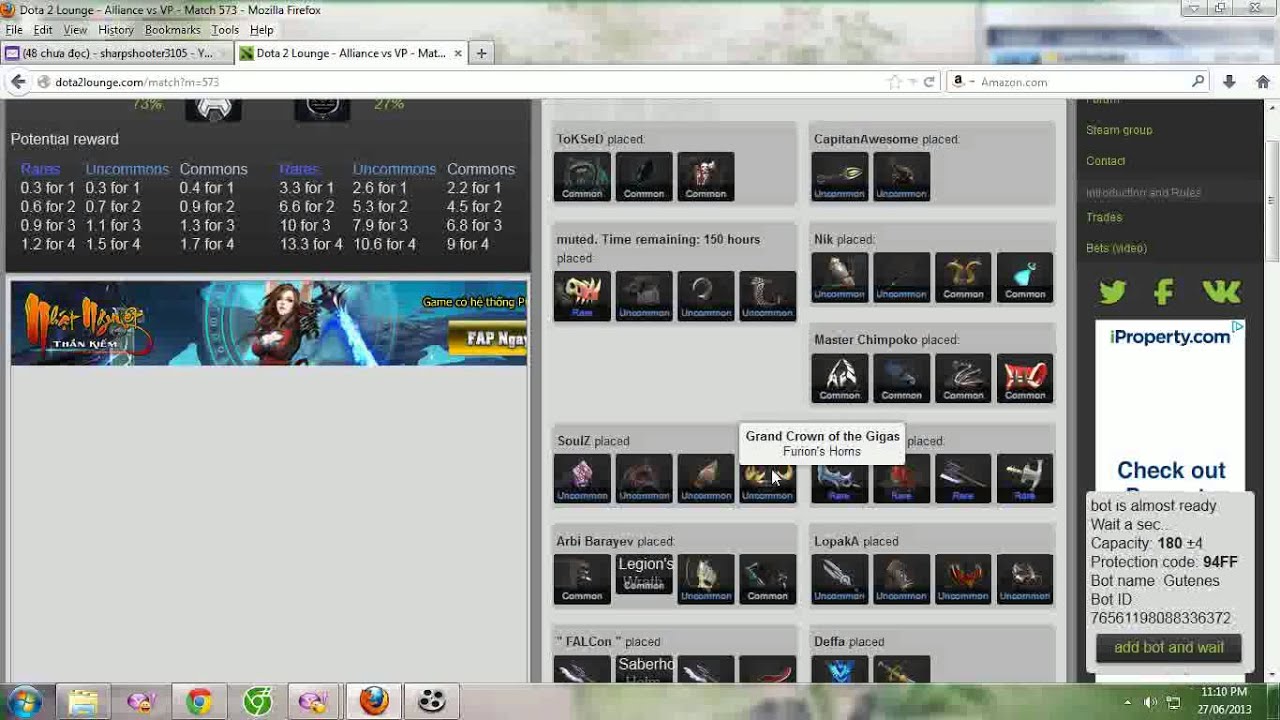Open the History menu
The image size is (1280, 720).
[x=116, y=30]
